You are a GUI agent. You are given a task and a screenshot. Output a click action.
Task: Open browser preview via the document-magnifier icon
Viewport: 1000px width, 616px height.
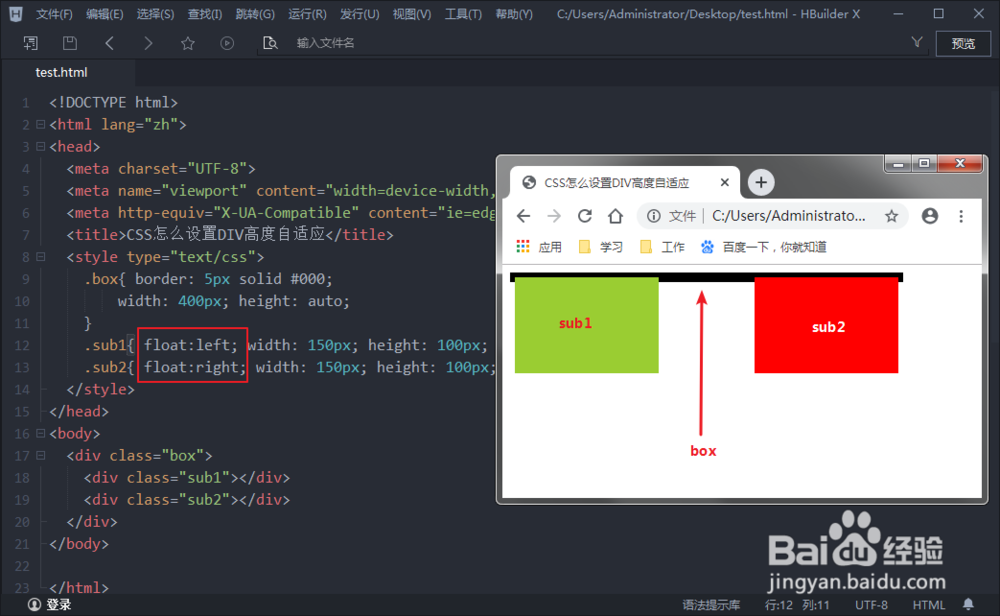[x=269, y=43]
